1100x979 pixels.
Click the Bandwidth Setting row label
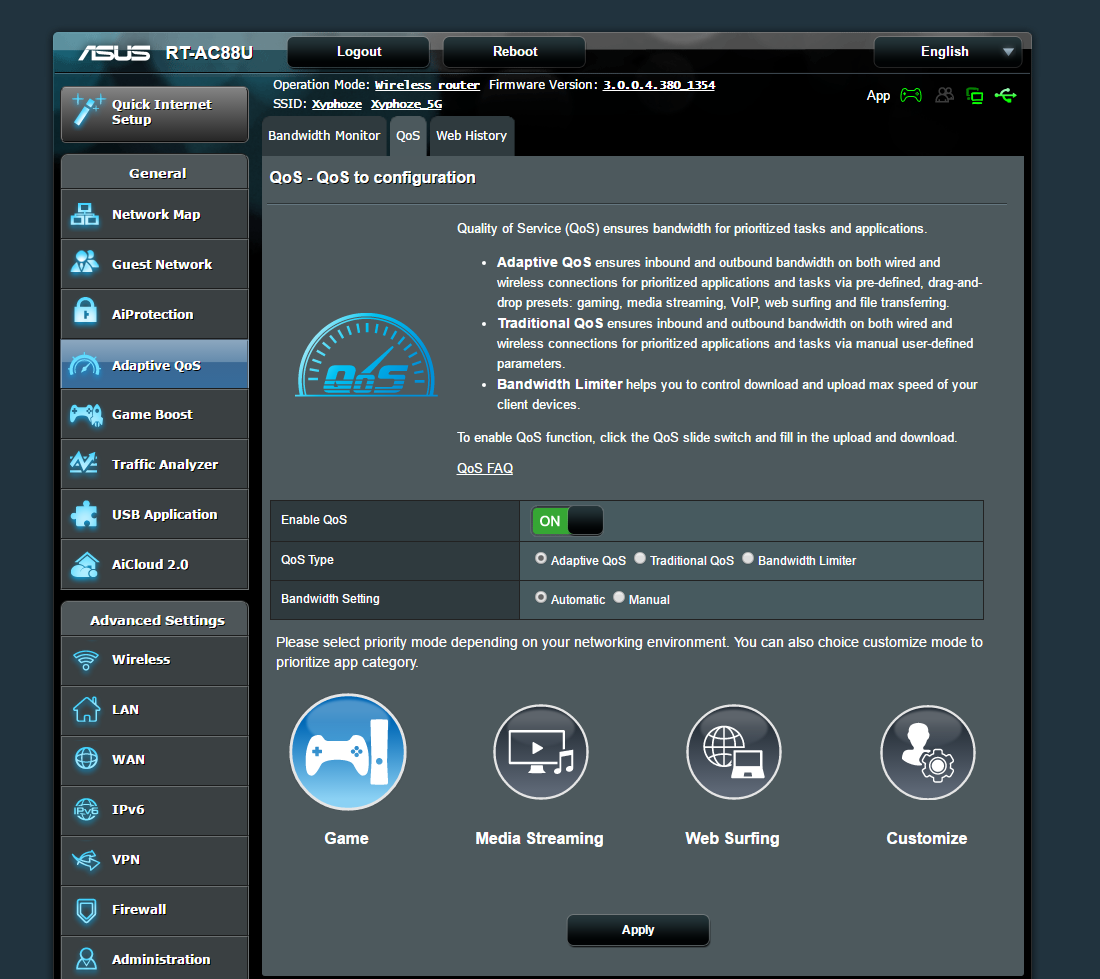click(x=330, y=598)
